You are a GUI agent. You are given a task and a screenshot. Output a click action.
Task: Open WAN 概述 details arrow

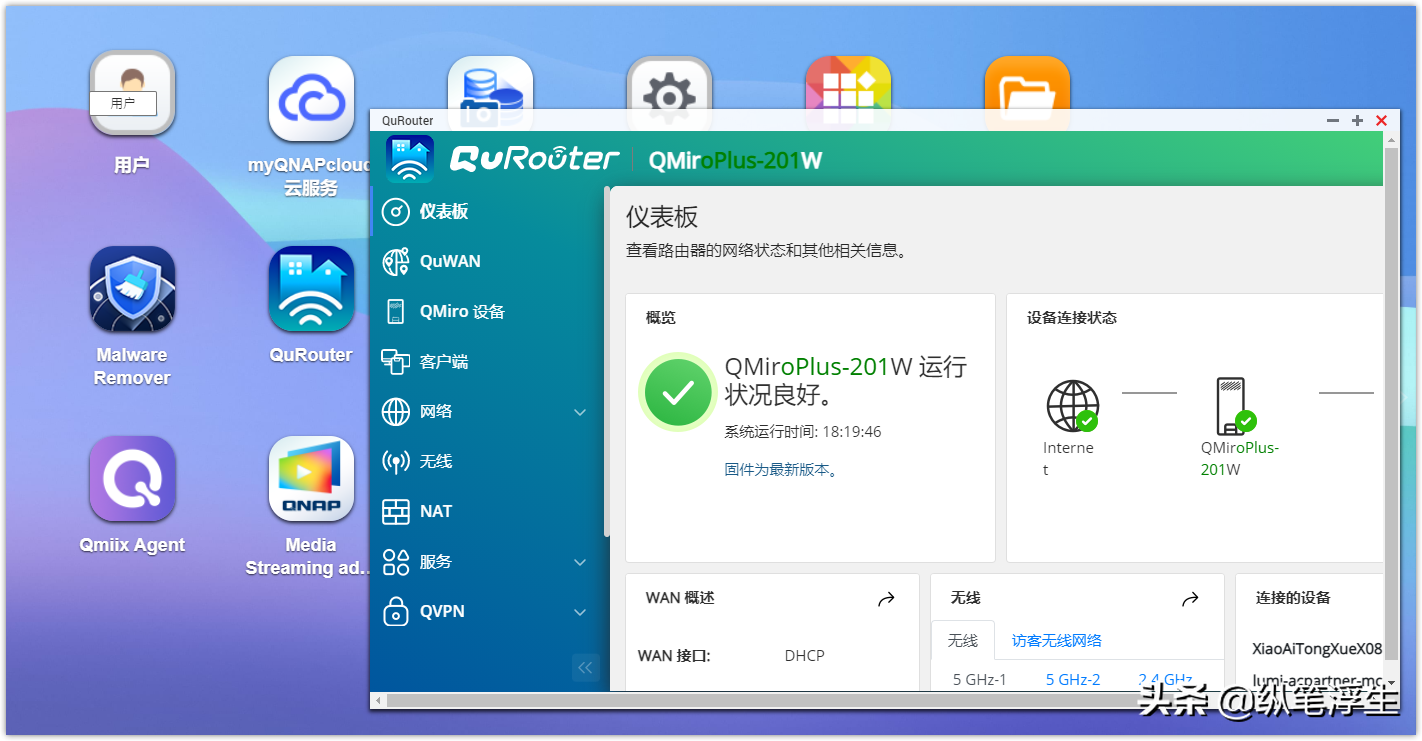click(886, 599)
